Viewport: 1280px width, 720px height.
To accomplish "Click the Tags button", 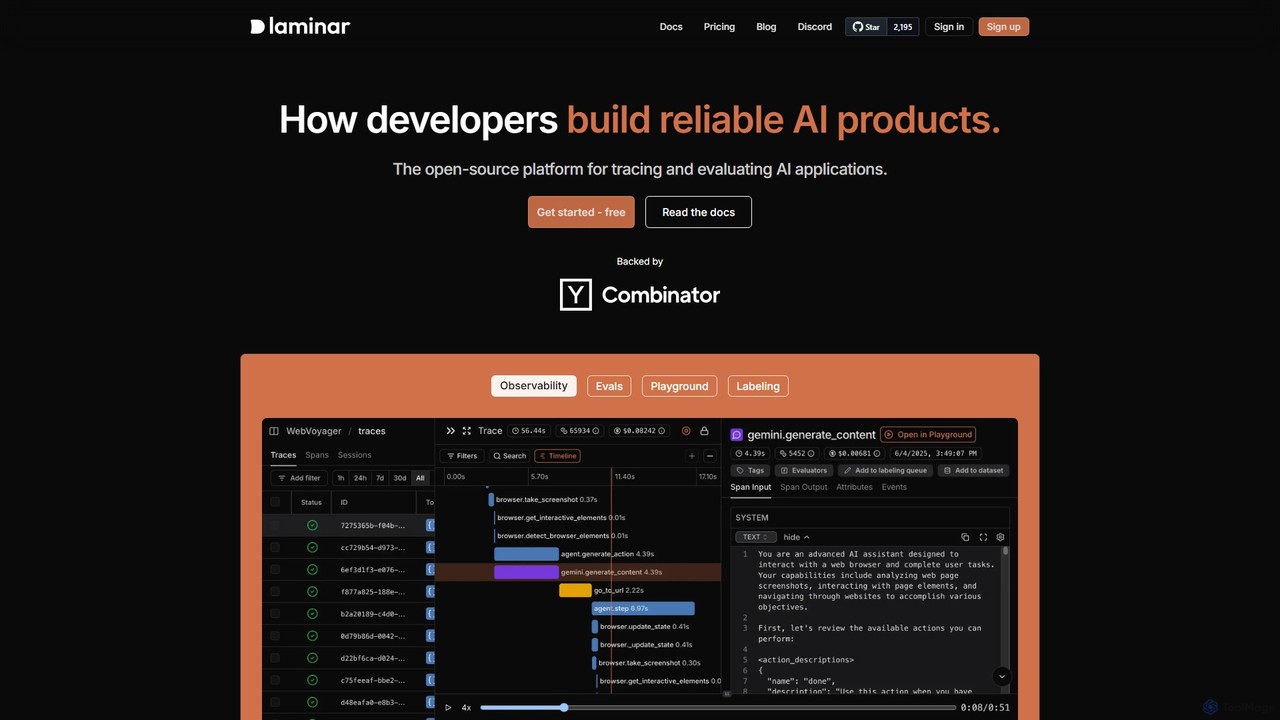I will (x=750, y=470).
